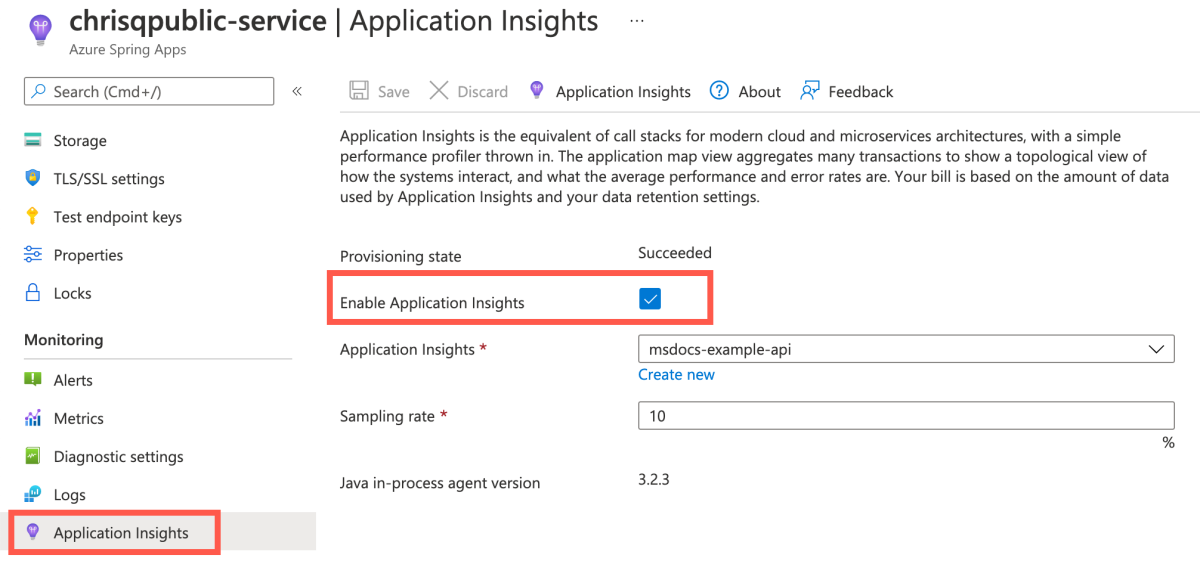Viewport: 1200px width, 561px height.
Task: Click the Storage icon in the sidebar
Action: [x=33, y=140]
